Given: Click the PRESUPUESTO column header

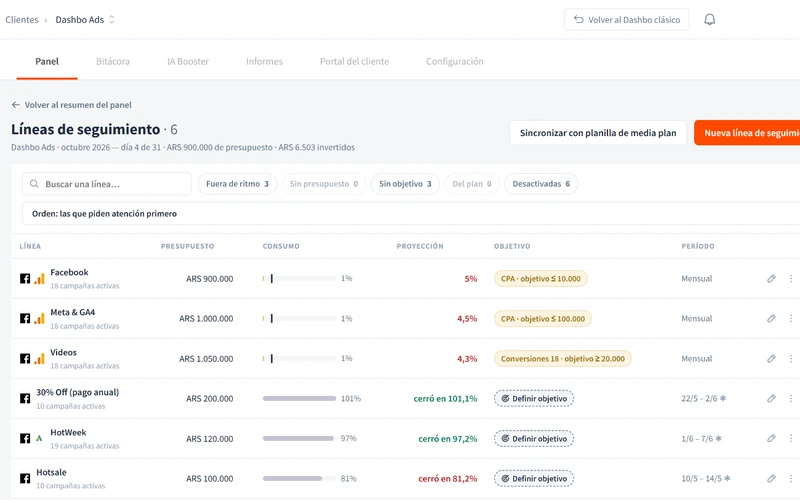Looking at the screenshot, I should pos(187,246).
